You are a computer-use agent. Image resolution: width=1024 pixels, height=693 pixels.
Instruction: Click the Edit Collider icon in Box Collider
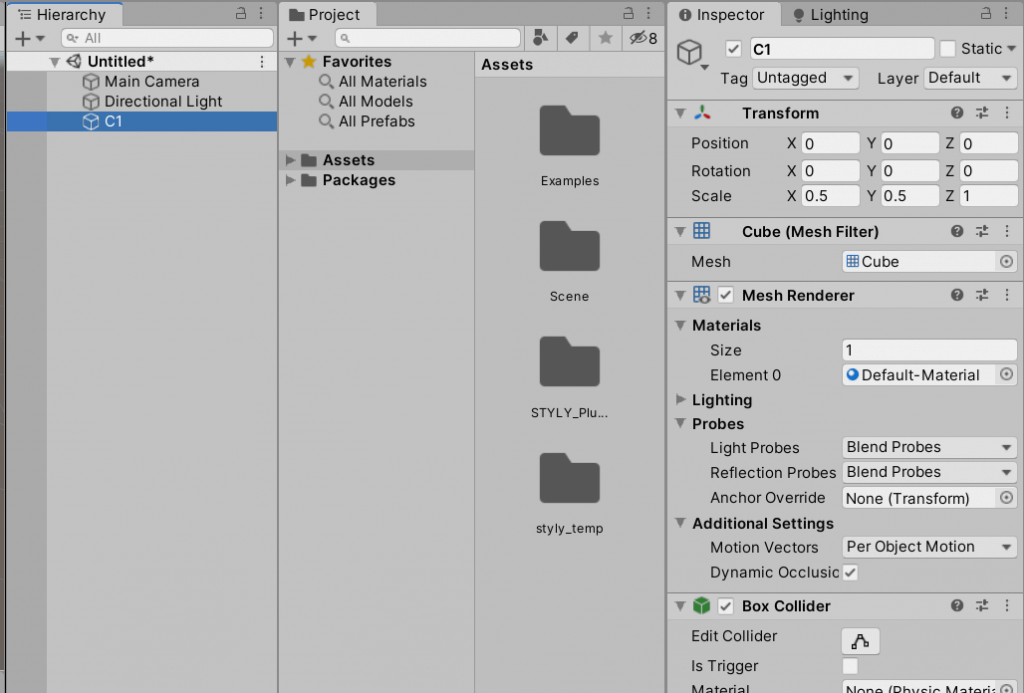[860, 640]
